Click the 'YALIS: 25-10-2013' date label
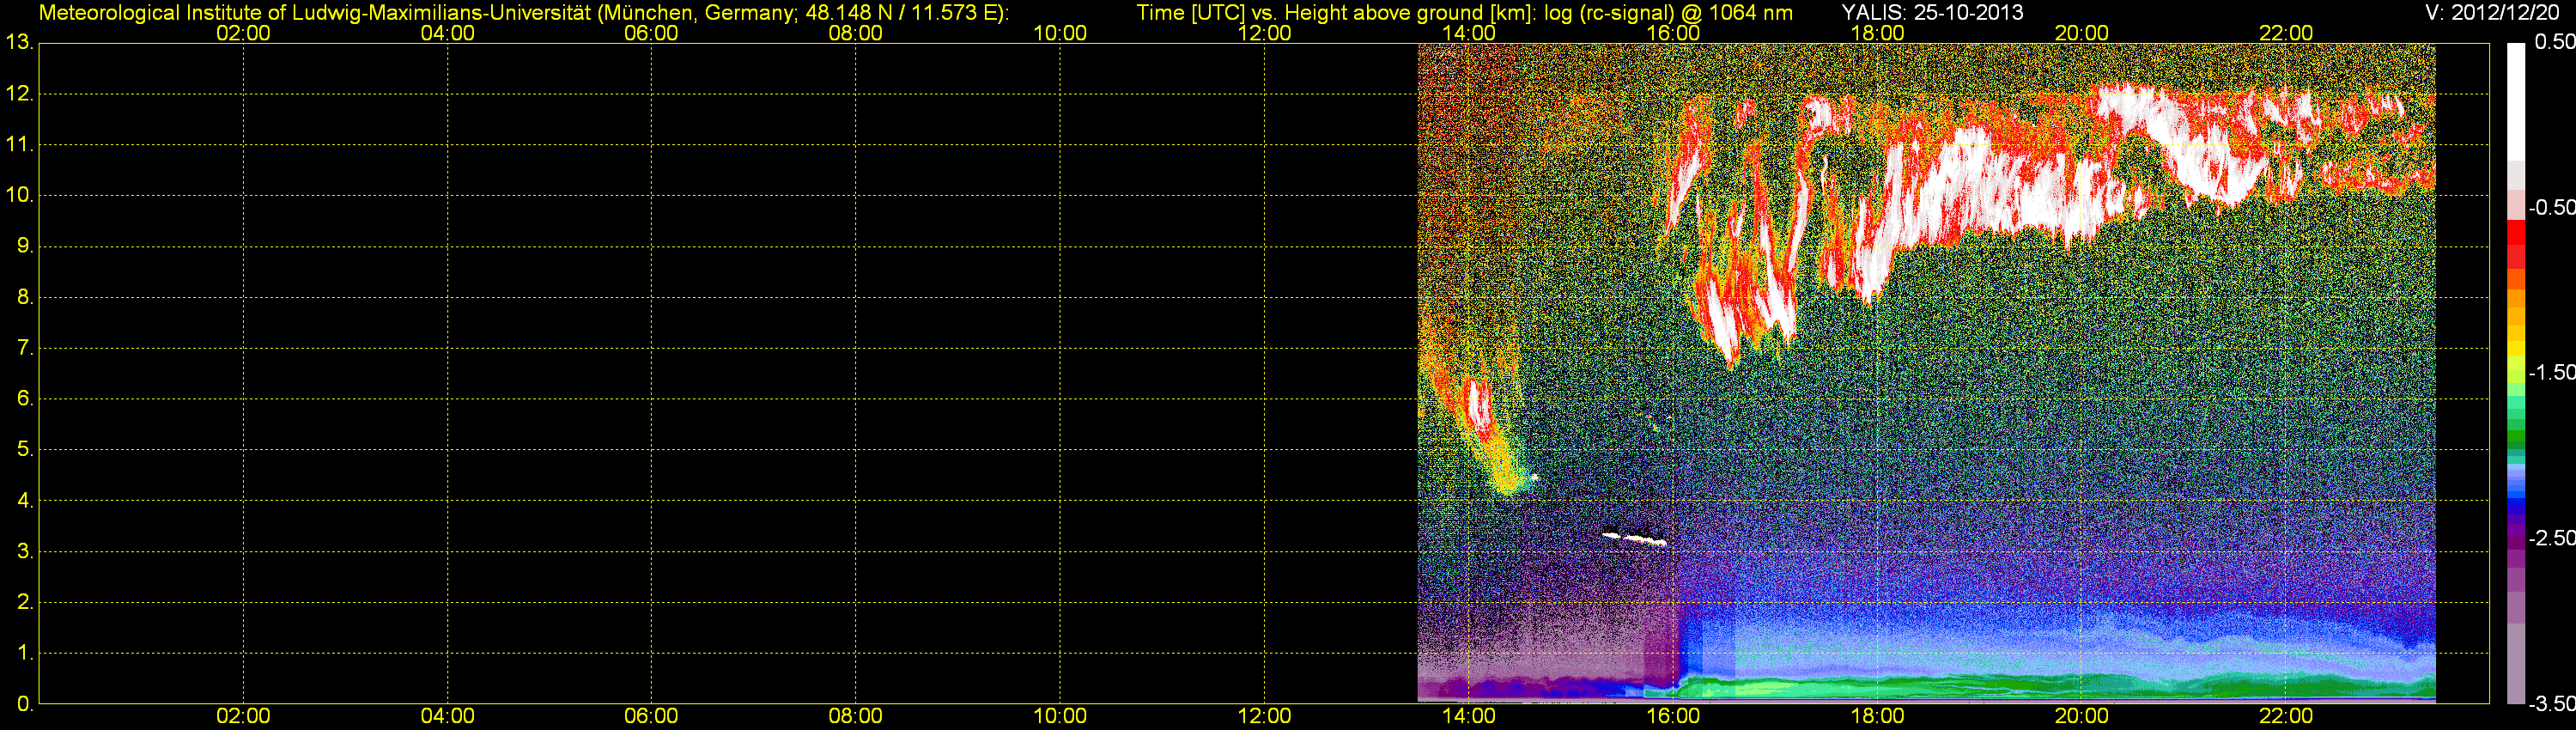The height and width of the screenshot is (730, 2576). tap(1932, 13)
